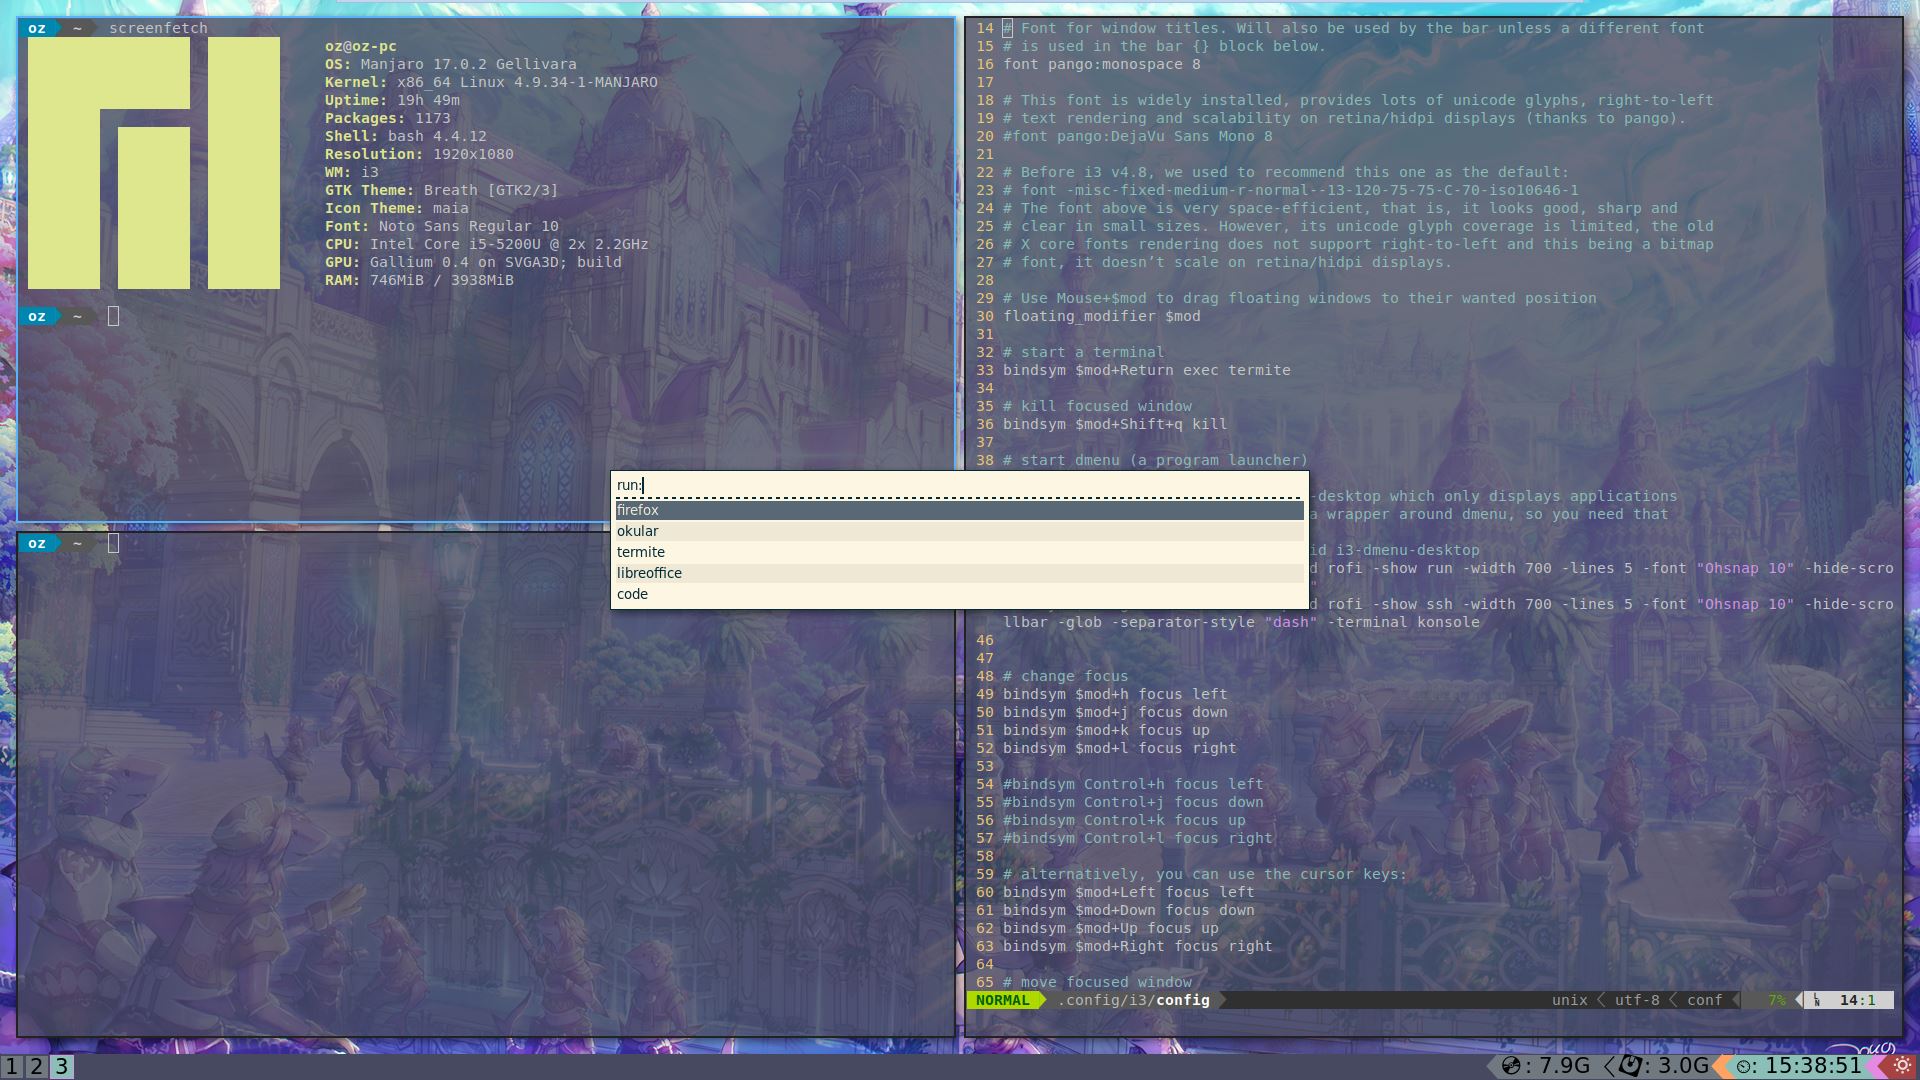Click the NORMAL mode indicator in vim
This screenshot has height=1080, width=1920.
1002,1000
